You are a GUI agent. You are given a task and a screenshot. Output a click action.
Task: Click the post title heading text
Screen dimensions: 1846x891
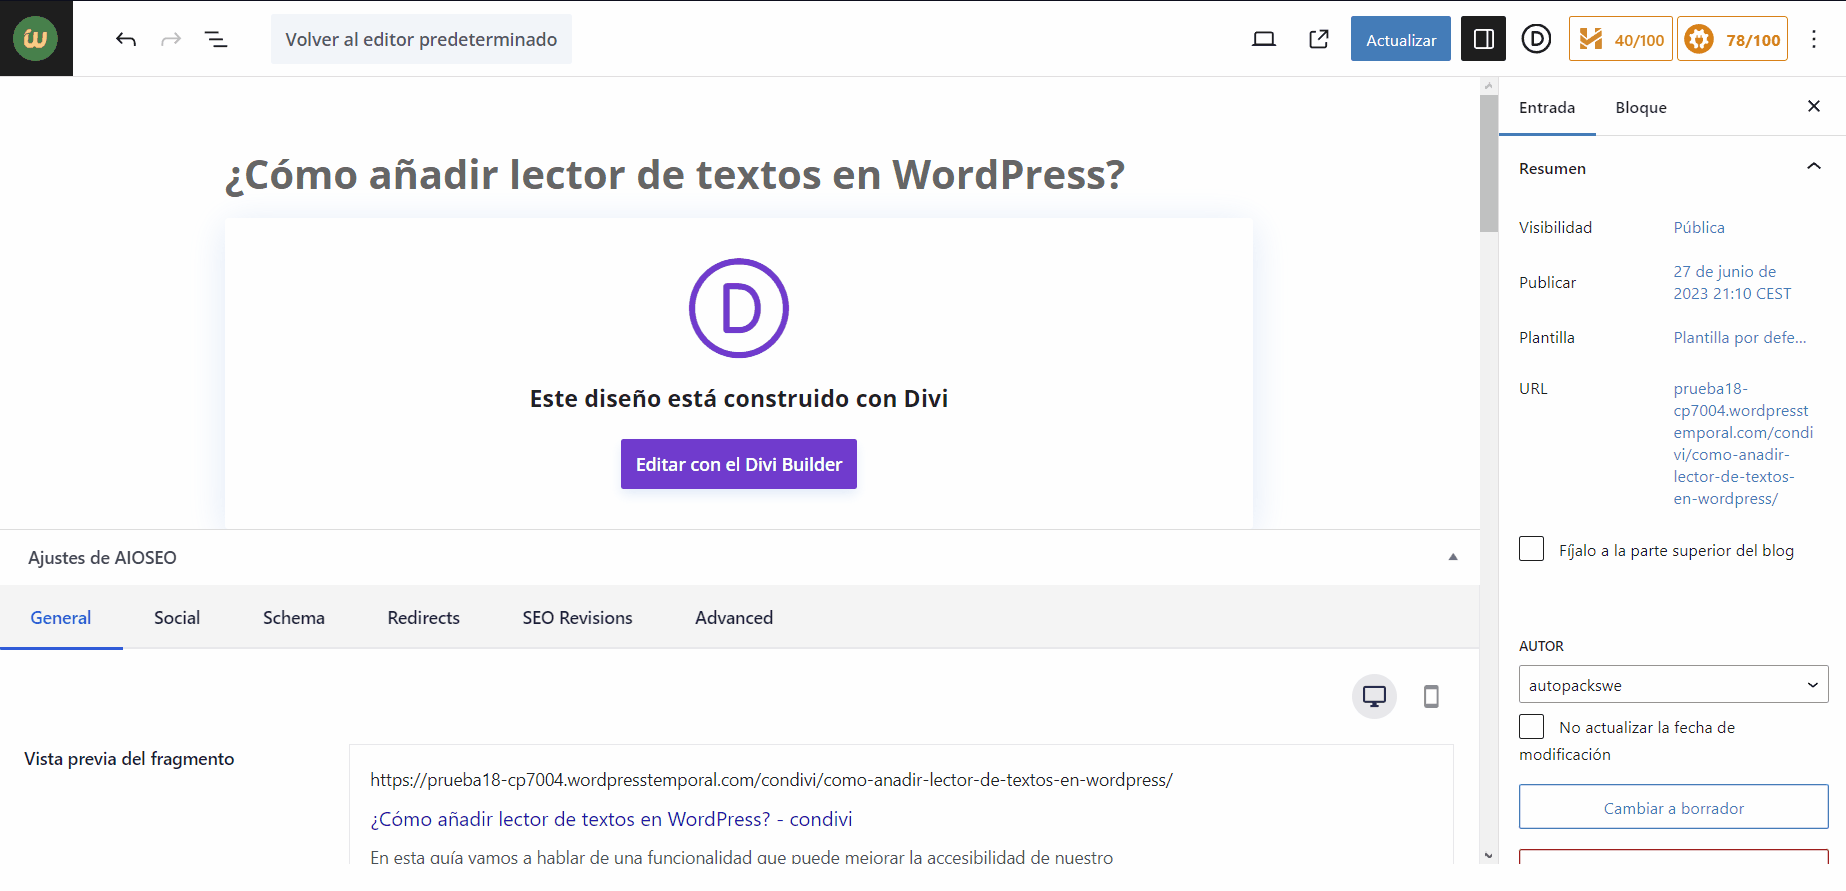(x=674, y=175)
